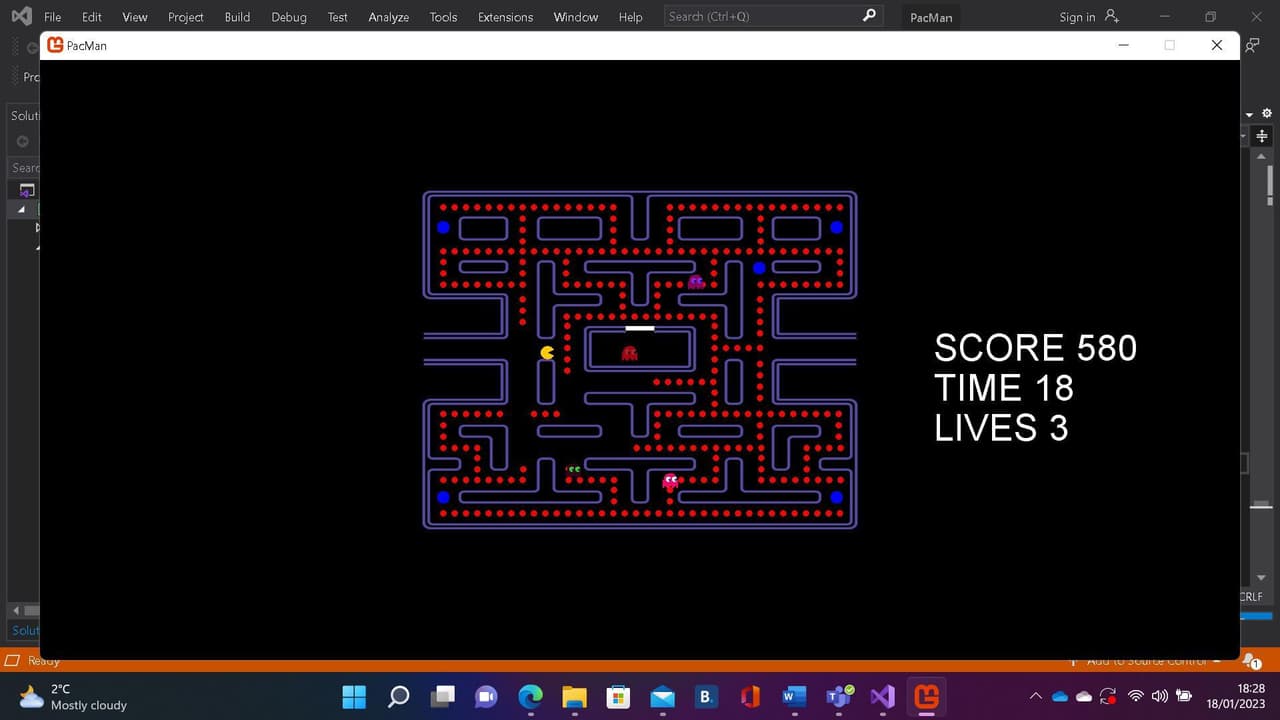The image size is (1280, 720).
Task: Select the solution node in Solution Explorer
Action: click(27, 190)
